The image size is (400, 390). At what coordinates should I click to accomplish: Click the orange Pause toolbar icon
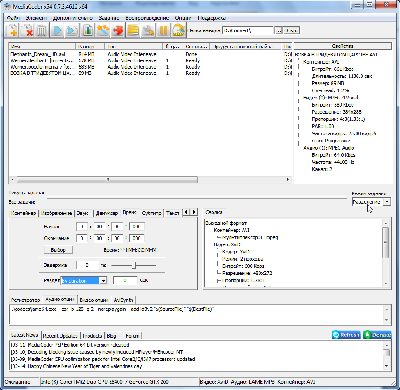[163, 31]
